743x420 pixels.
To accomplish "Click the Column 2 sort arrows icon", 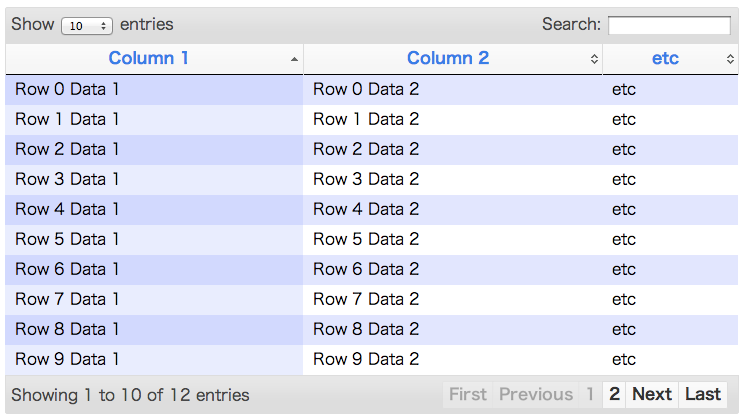I will 594,60.
